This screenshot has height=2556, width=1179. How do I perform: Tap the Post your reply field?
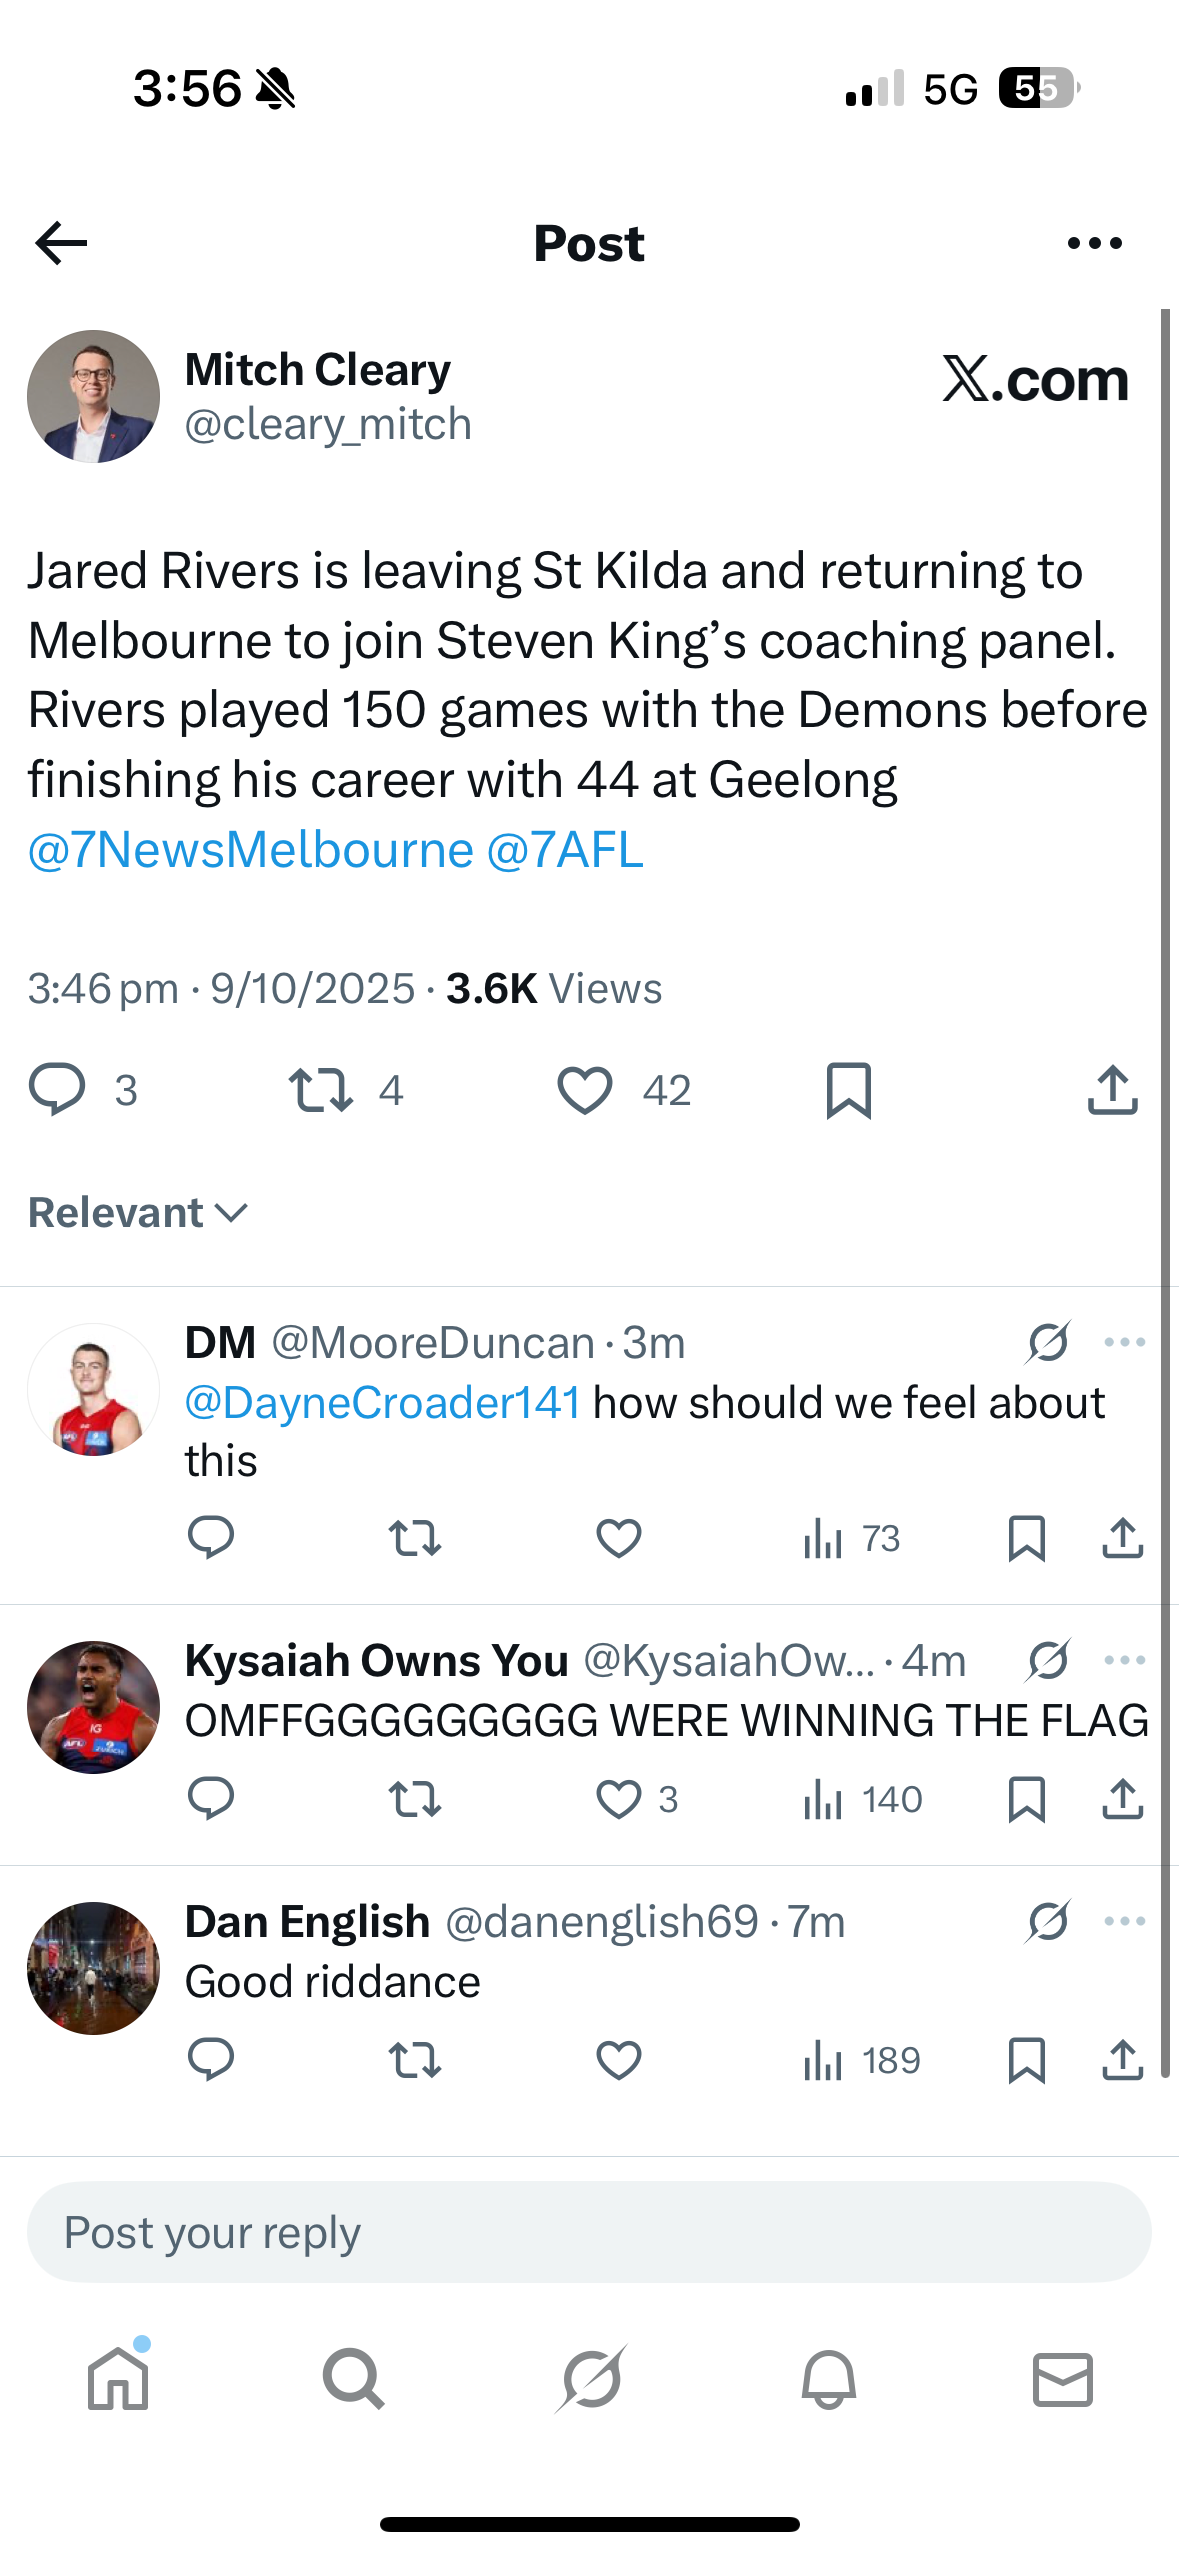point(589,2232)
